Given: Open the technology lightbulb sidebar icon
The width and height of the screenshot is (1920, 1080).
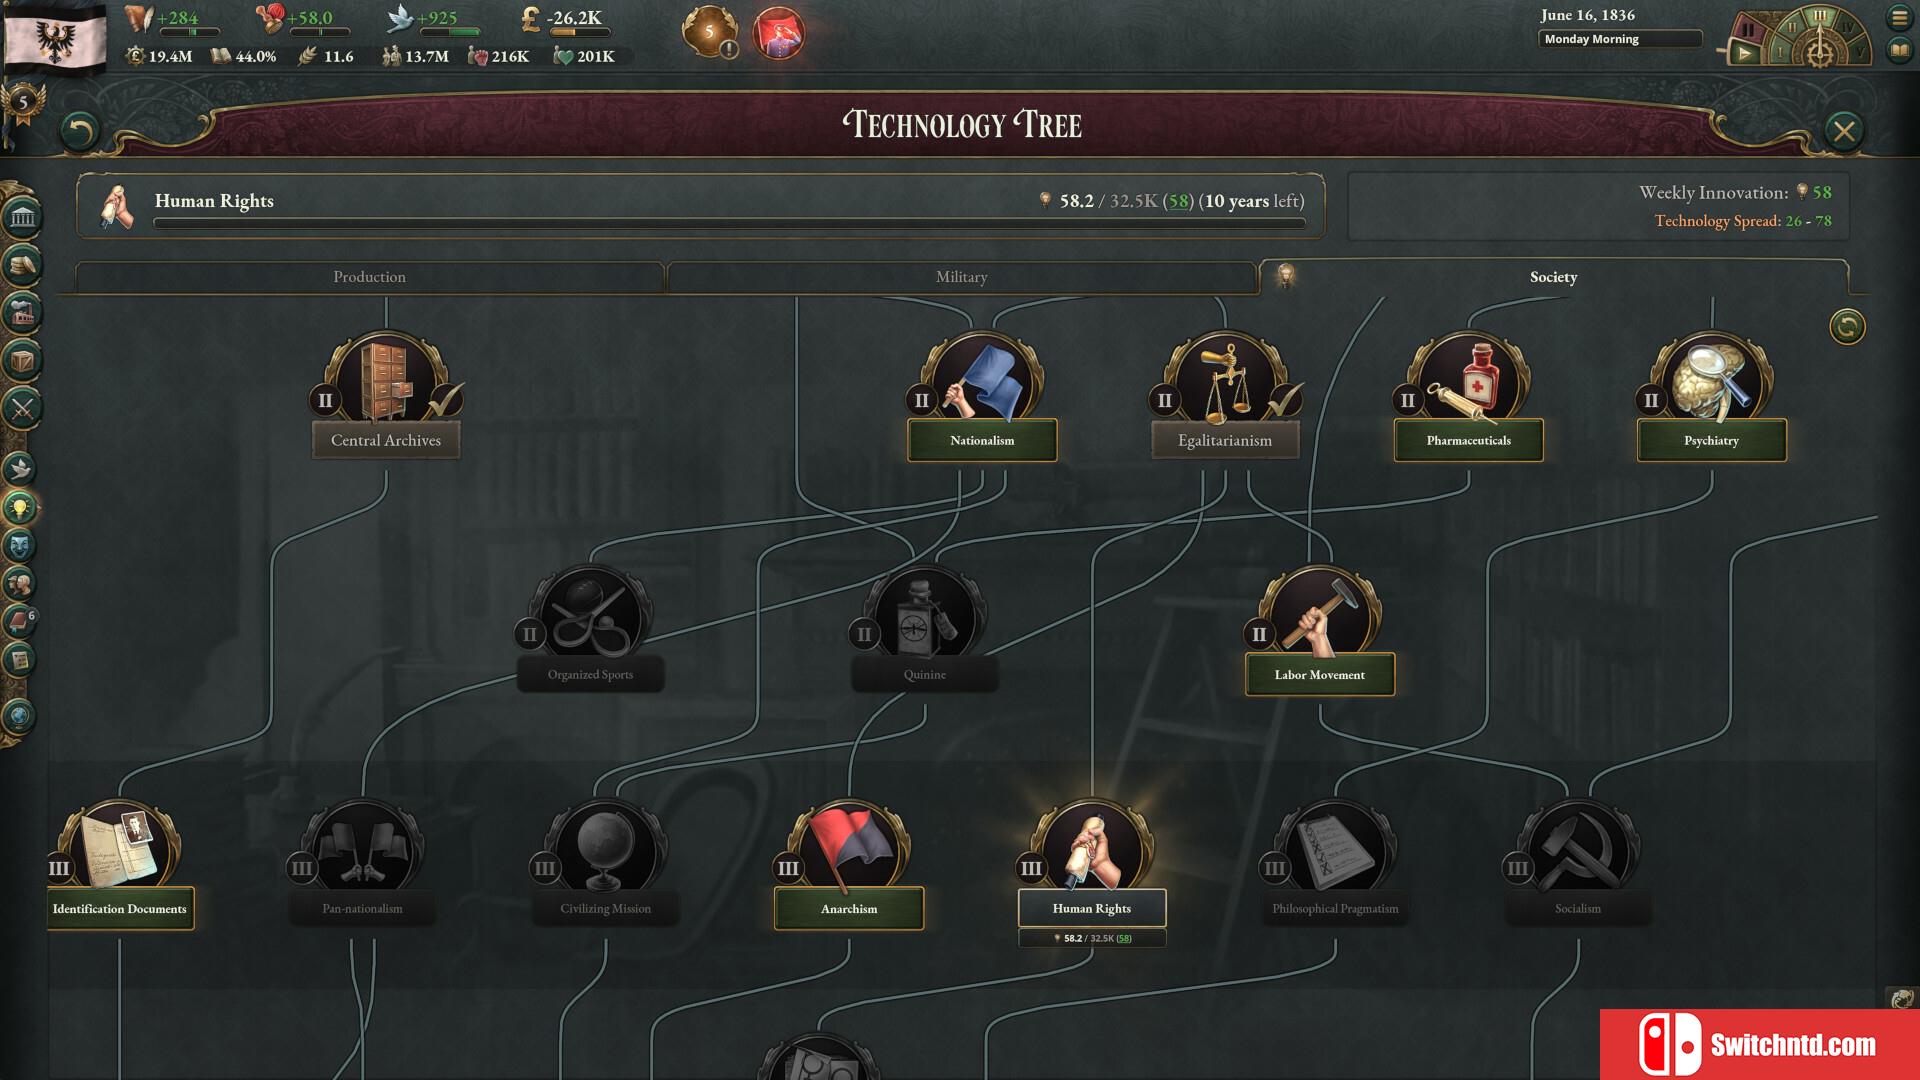Looking at the screenshot, I should 20,507.
